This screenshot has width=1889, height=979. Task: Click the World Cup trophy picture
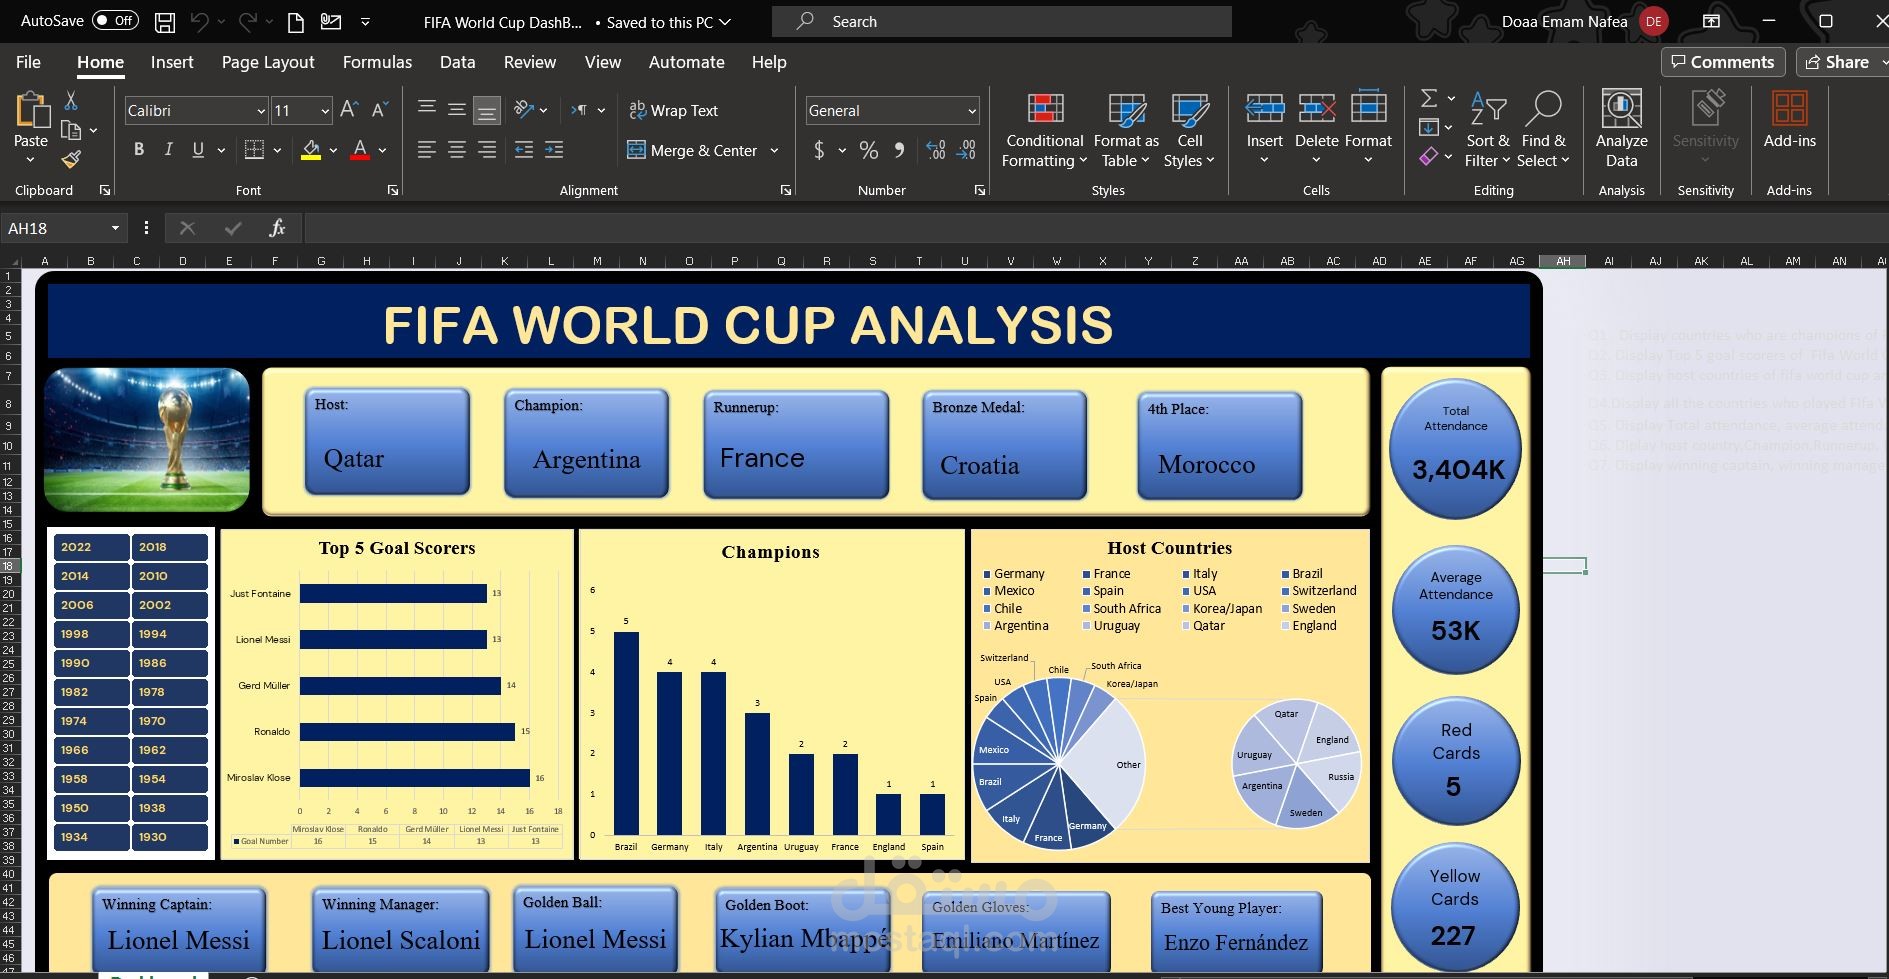coord(147,440)
